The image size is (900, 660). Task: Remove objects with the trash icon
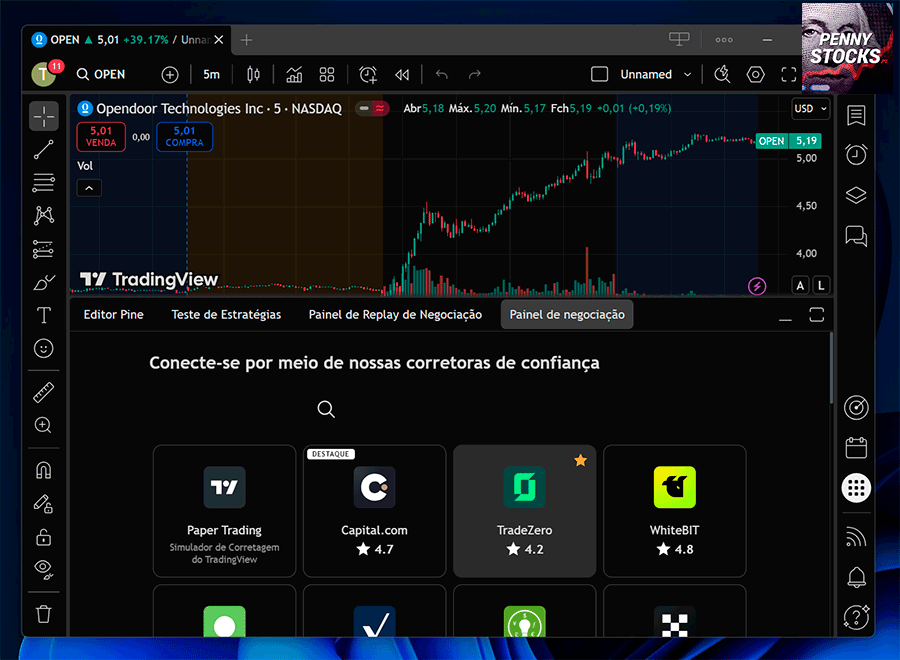coord(44,614)
